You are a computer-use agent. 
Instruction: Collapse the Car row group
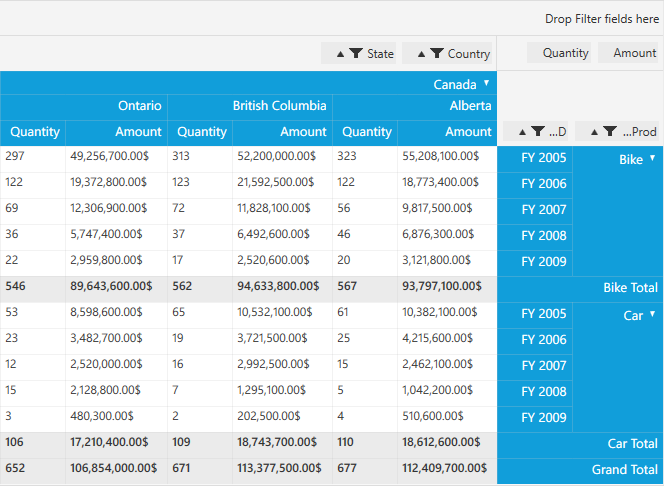coord(653,314)
